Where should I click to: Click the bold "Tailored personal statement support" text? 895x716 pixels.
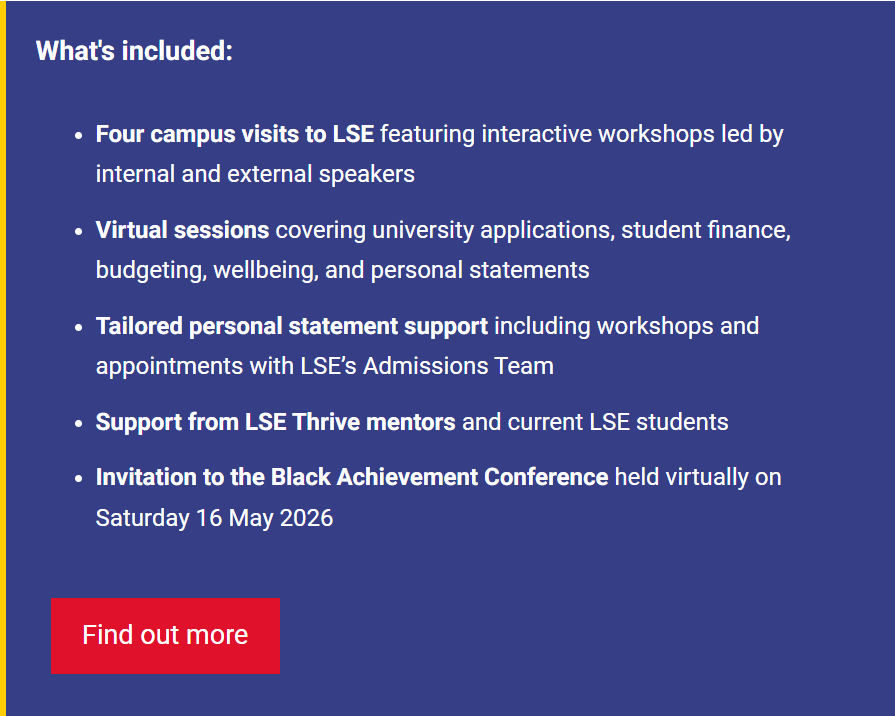click(291, 326)
